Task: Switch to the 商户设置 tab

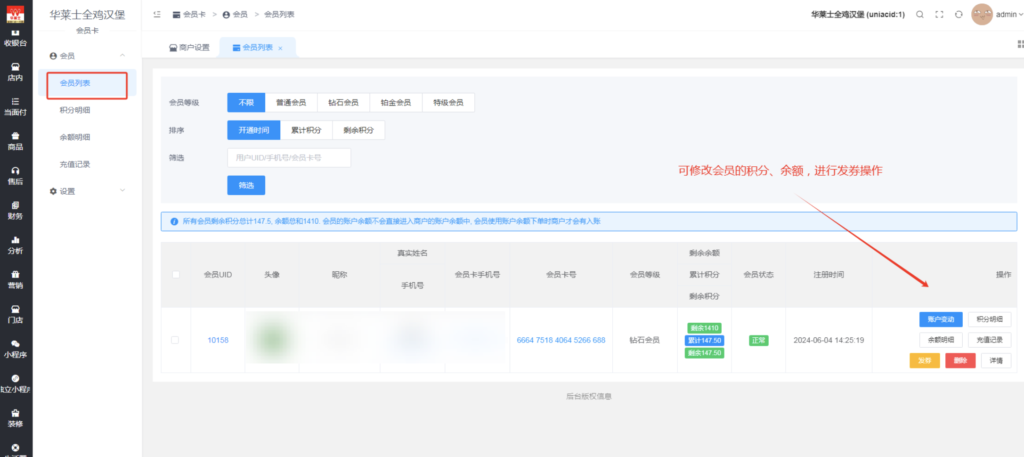Action: click(189, 48)
